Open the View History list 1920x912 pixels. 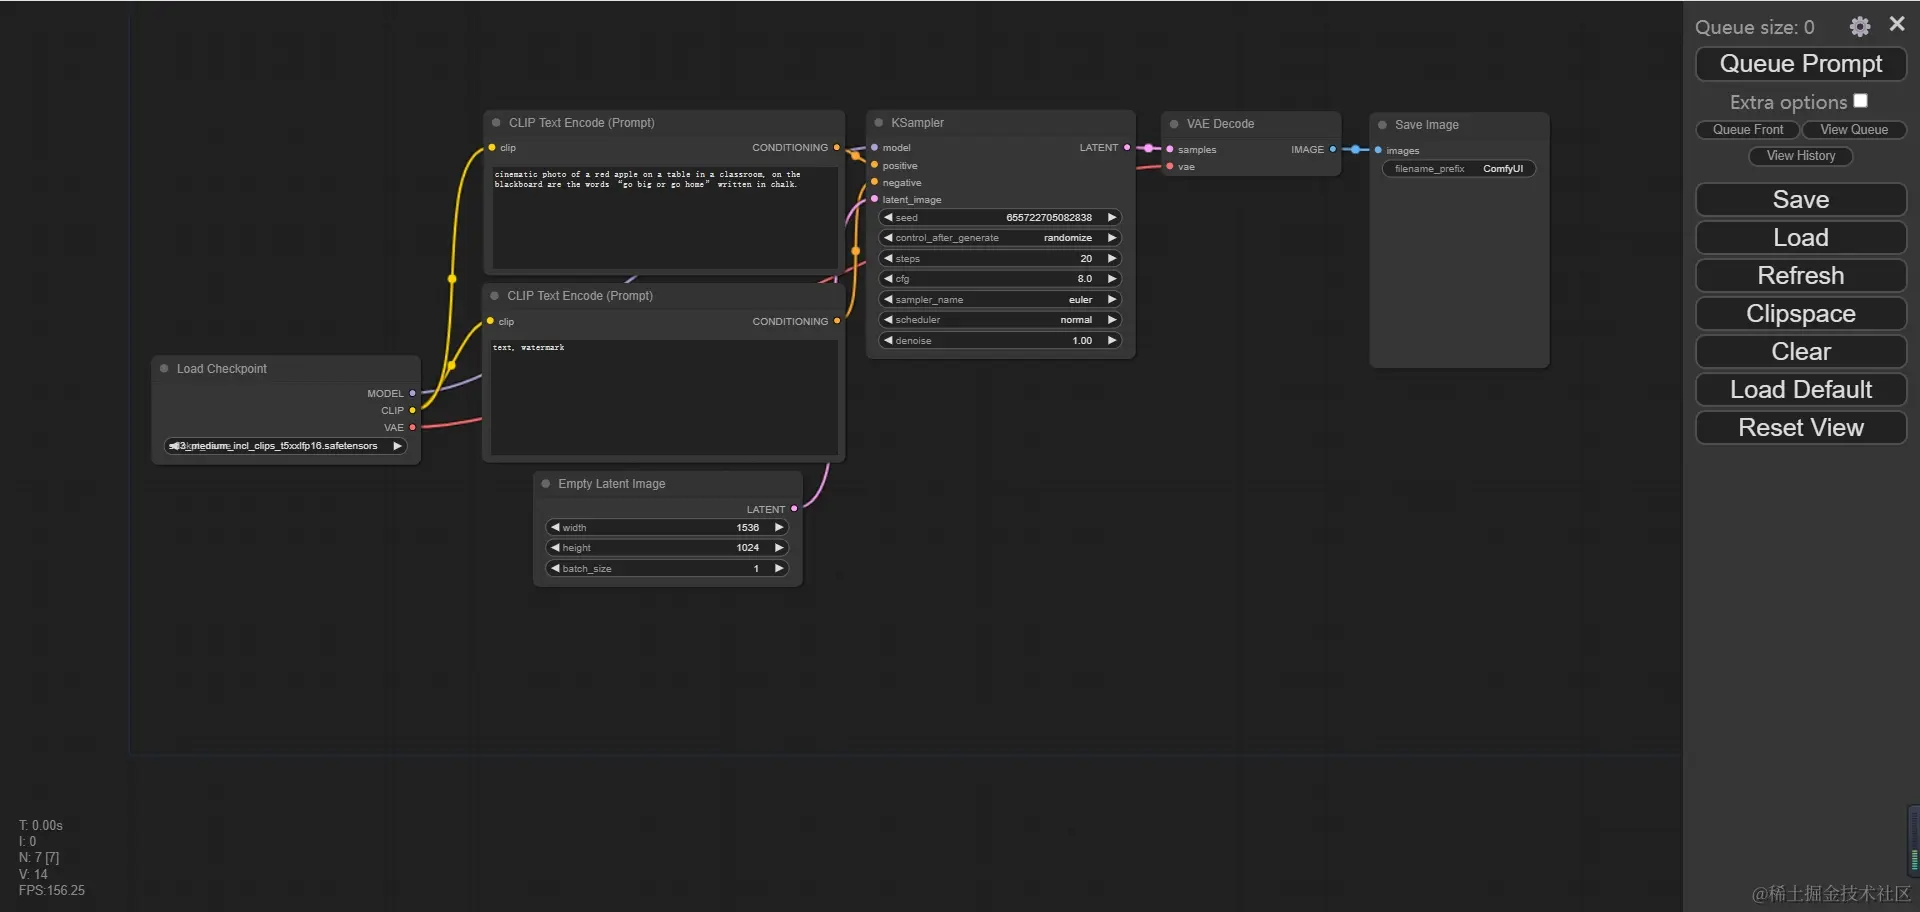pos(1801,156)
